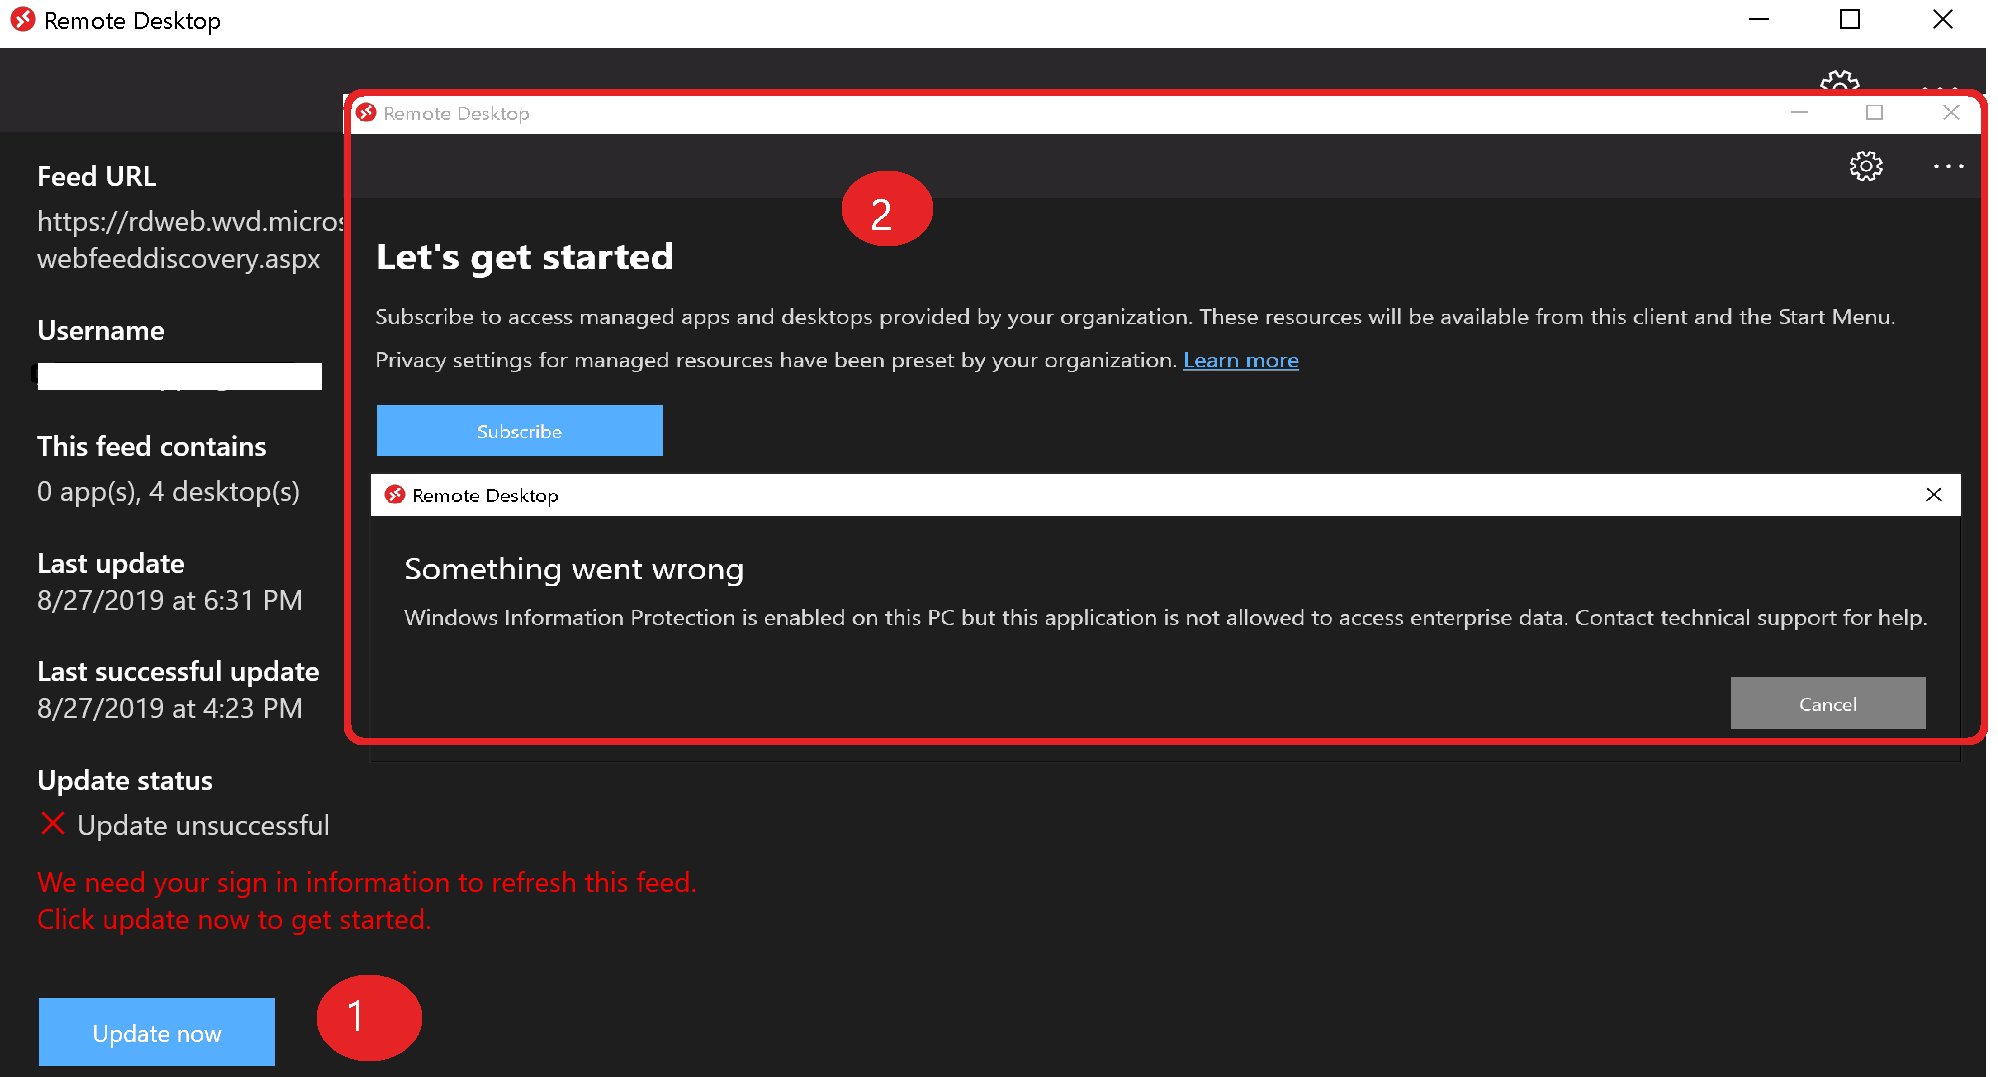Click the 'Update status' label
The width and height of the screenshot is (1998, 1077).
125,780
